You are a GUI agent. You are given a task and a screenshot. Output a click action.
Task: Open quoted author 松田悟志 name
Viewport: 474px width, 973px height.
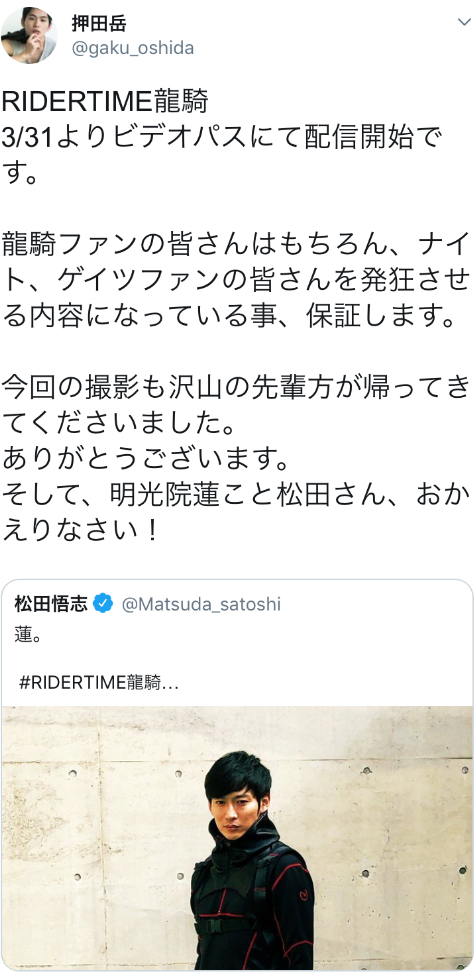(51, 603)
